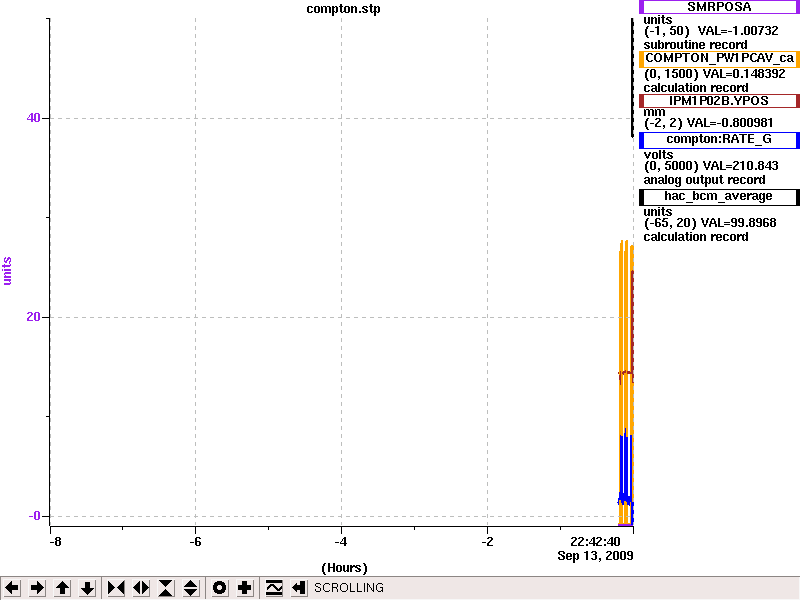Click the VAL=0.148392 readout text
This screenshot has width=800, height=600.
(744, 74)
